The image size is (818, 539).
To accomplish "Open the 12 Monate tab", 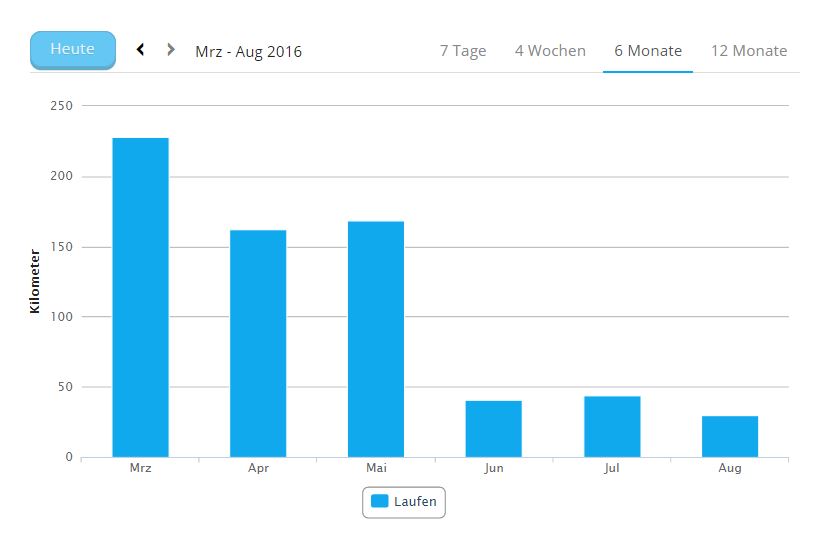I will pyautogui.click(x=749, y=51).
